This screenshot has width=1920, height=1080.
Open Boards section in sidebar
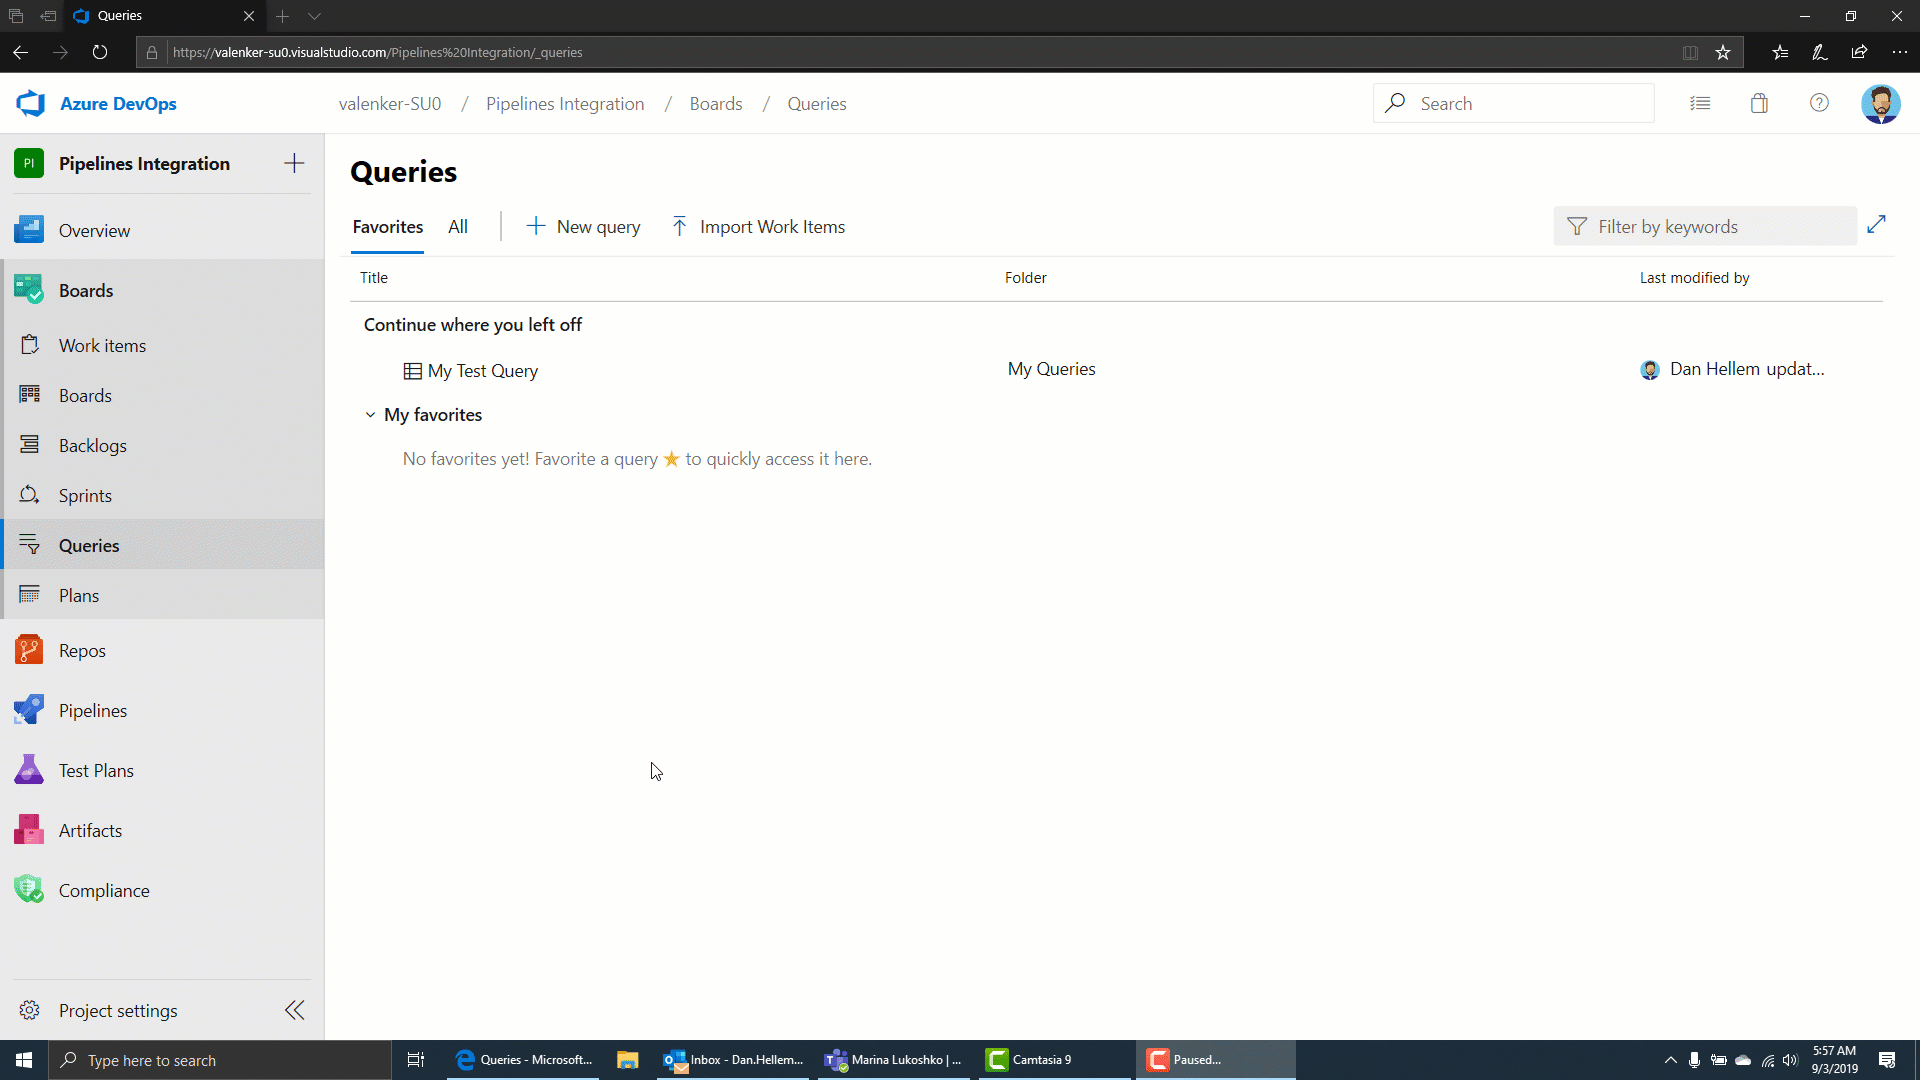86,289
